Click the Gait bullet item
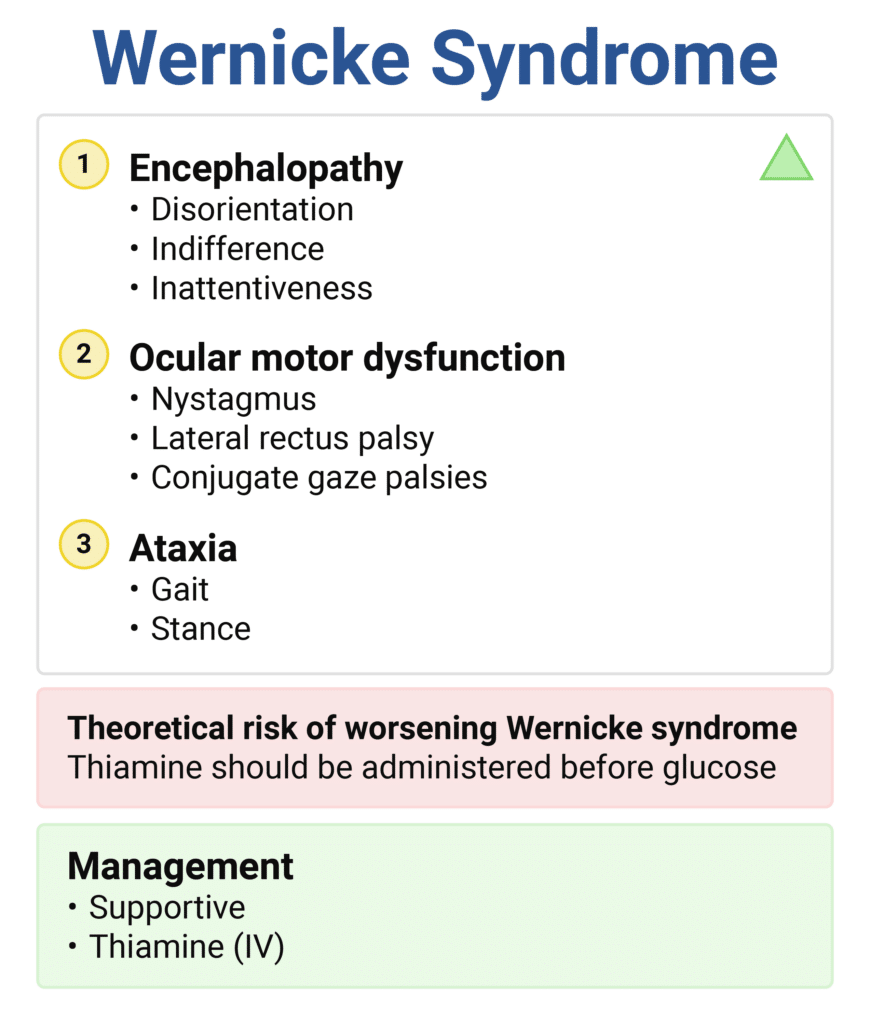Viewport: 870px width, 1024px height. click(x=180, y=589)
